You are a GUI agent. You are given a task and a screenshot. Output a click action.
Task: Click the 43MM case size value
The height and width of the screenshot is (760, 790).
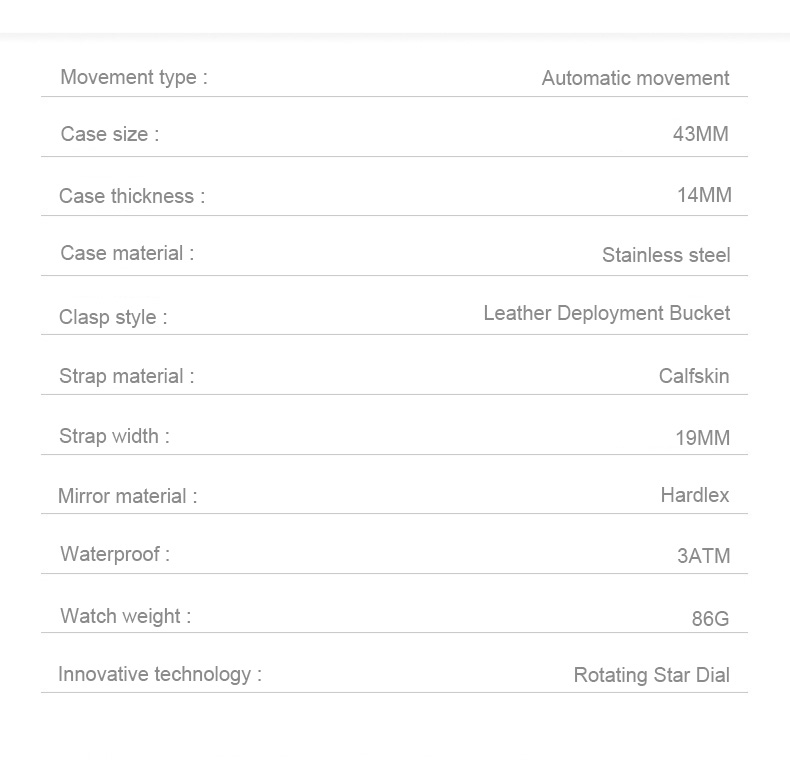pyautogui.click(x=700, y=134)
